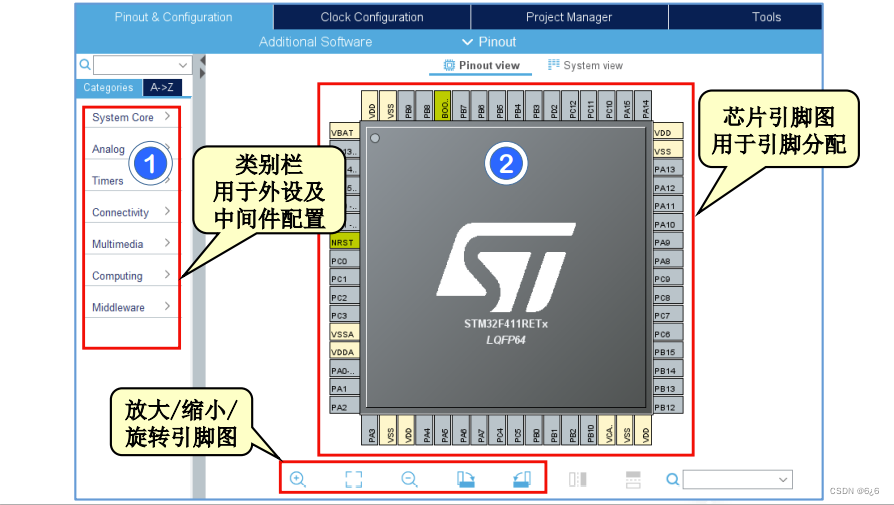894x505 pixels.
Task: Zoom in on the pinout view
Action: [298, 479]
